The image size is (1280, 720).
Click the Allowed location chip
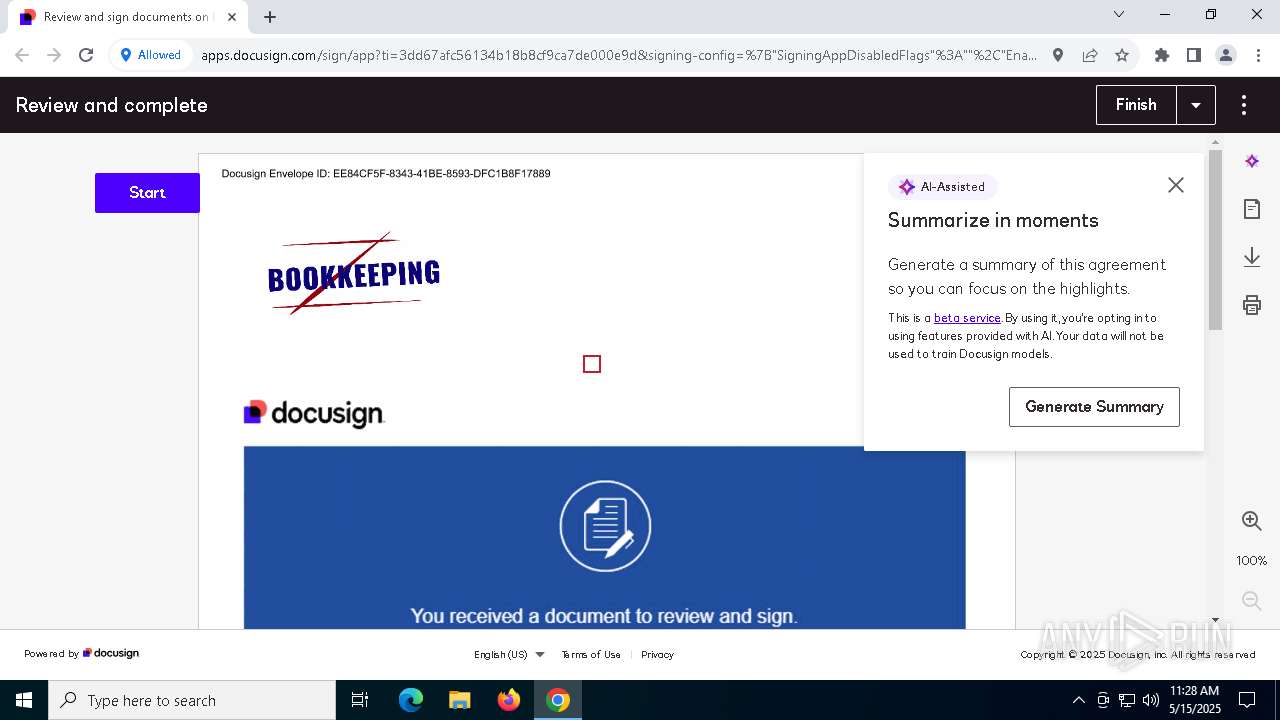tap(150, 55)
